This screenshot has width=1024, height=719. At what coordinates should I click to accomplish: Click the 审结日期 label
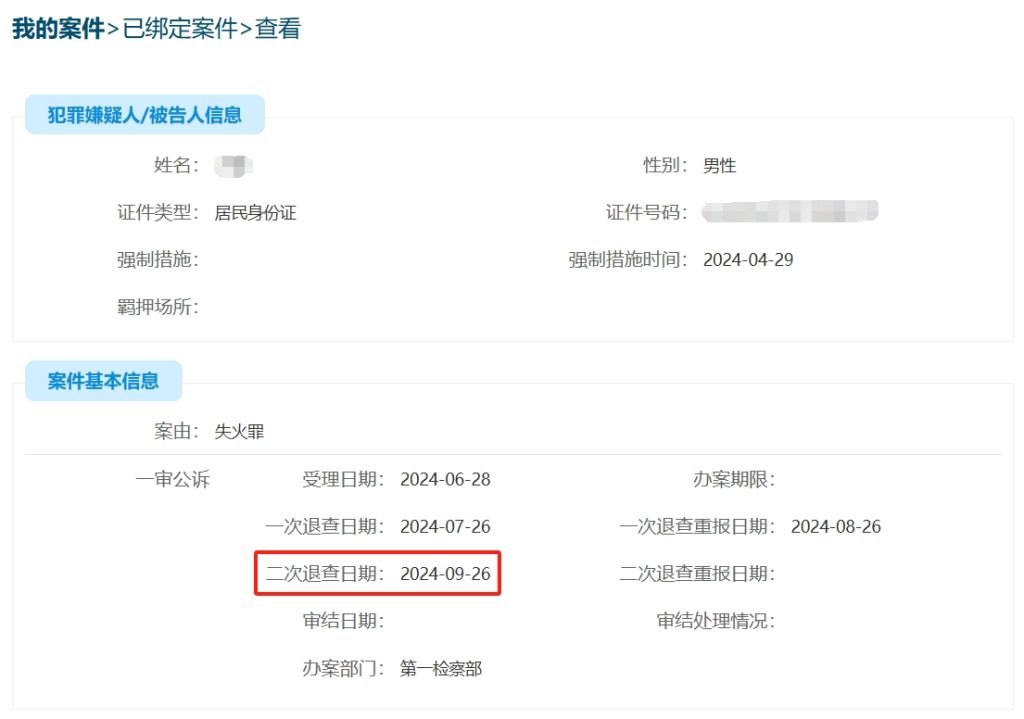[344, 620]
